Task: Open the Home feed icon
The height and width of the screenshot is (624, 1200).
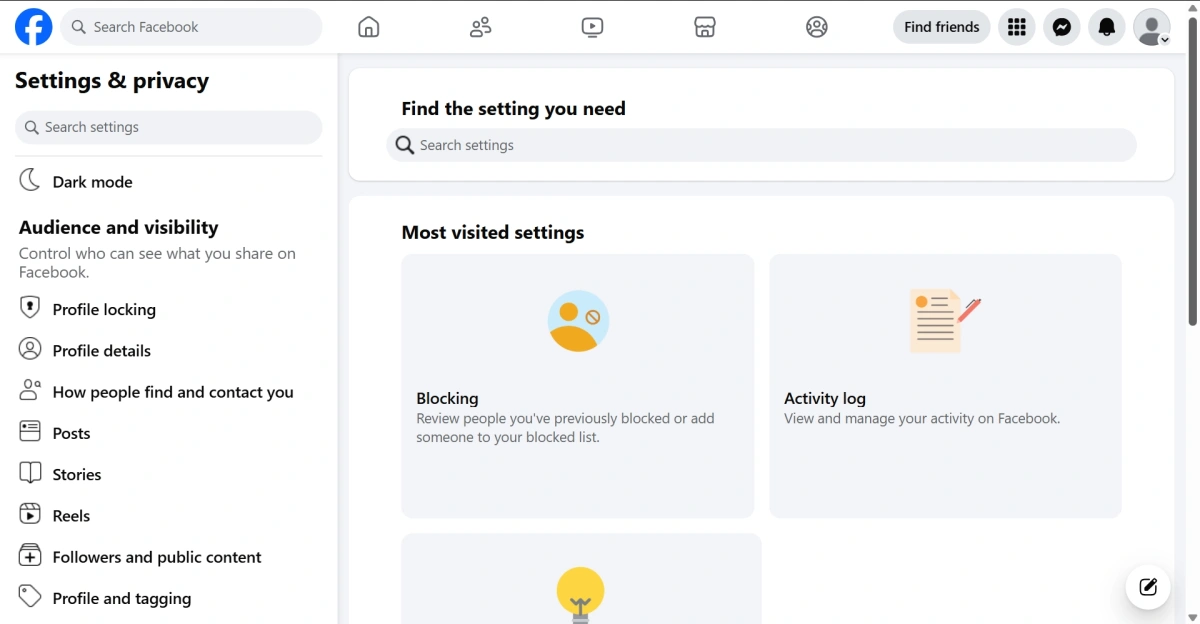Action: [x=369, y=27]
